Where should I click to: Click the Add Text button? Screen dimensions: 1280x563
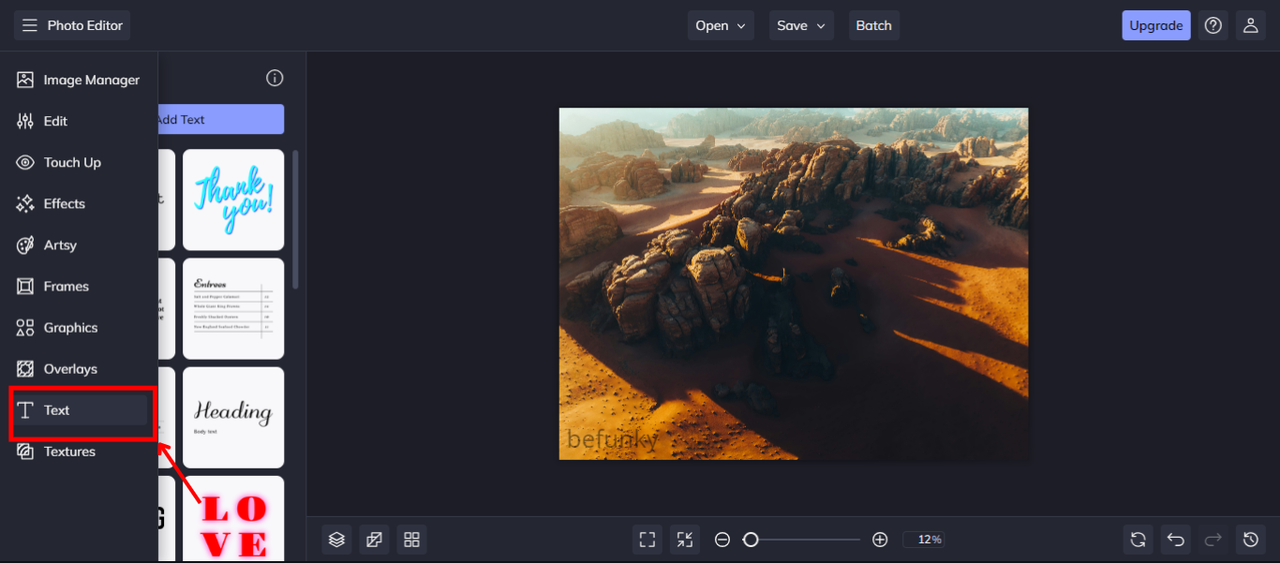(x=221, y=119)
